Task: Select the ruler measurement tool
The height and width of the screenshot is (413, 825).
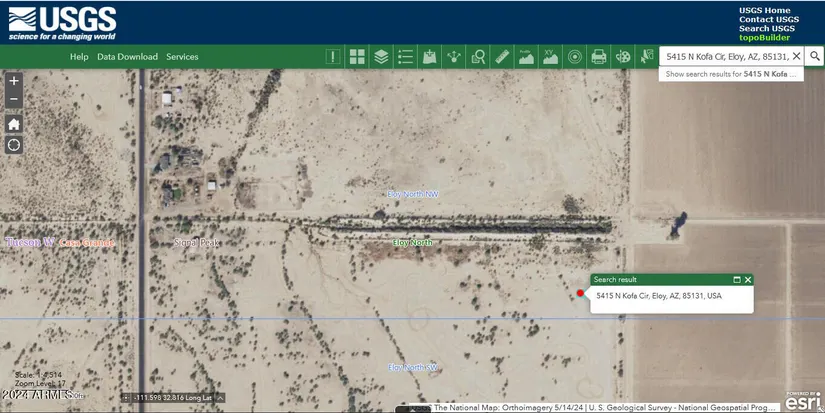Action: click(502, 57)
